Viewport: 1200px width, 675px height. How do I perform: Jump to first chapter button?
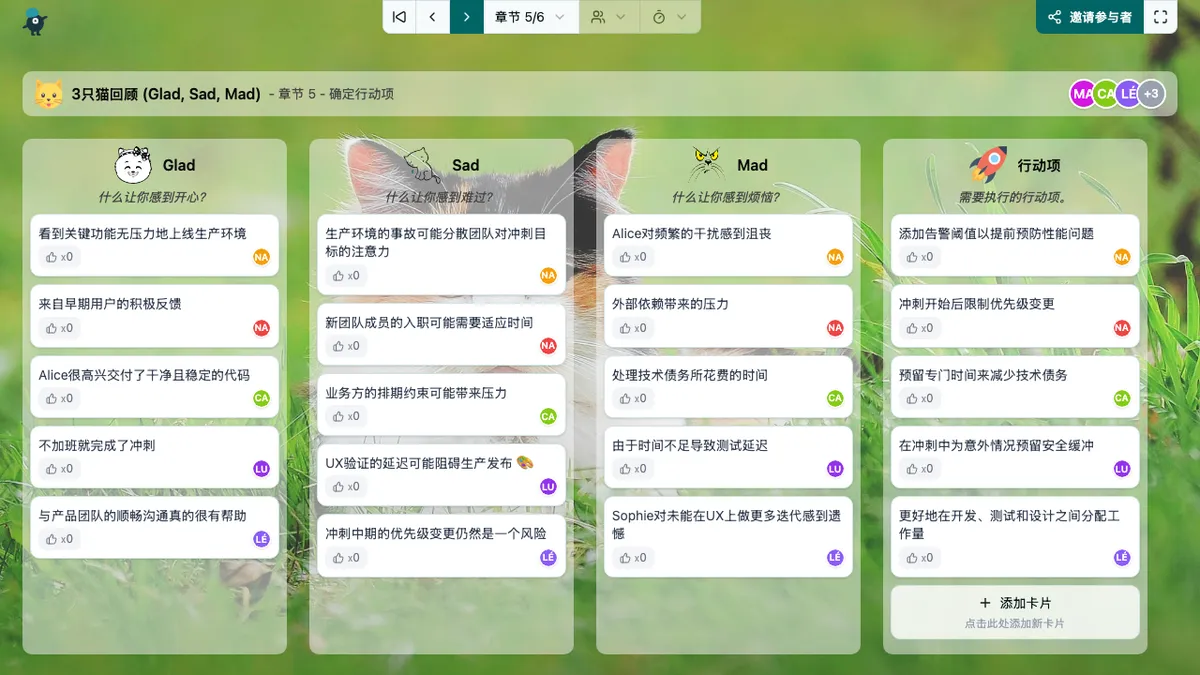coord(399,17)
